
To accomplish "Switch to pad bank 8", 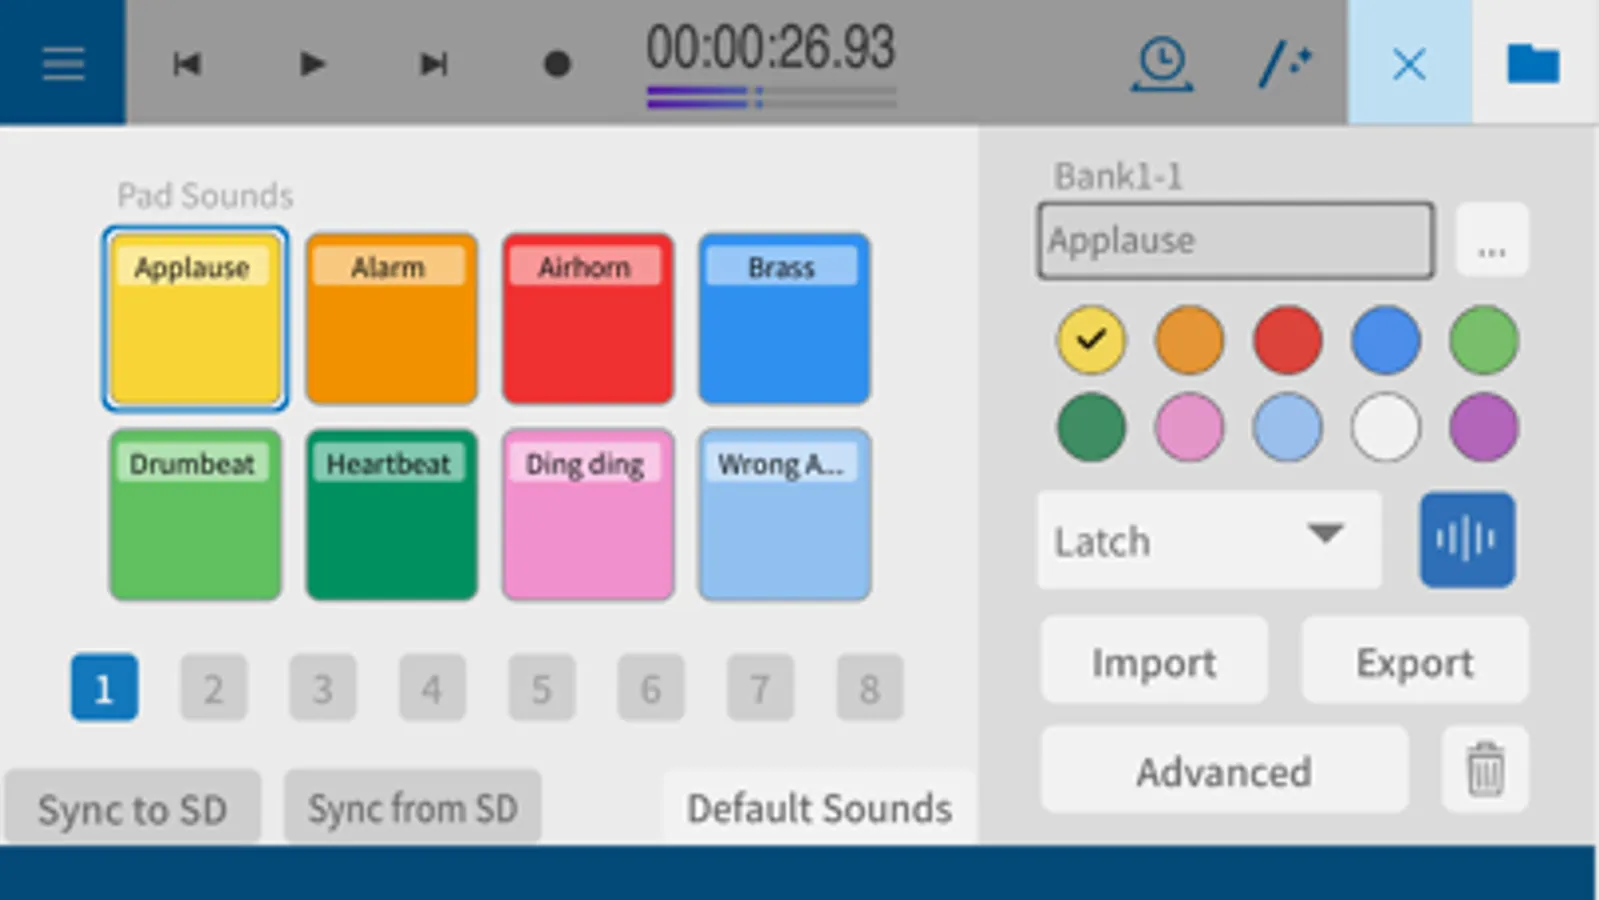I will [869, 688].
